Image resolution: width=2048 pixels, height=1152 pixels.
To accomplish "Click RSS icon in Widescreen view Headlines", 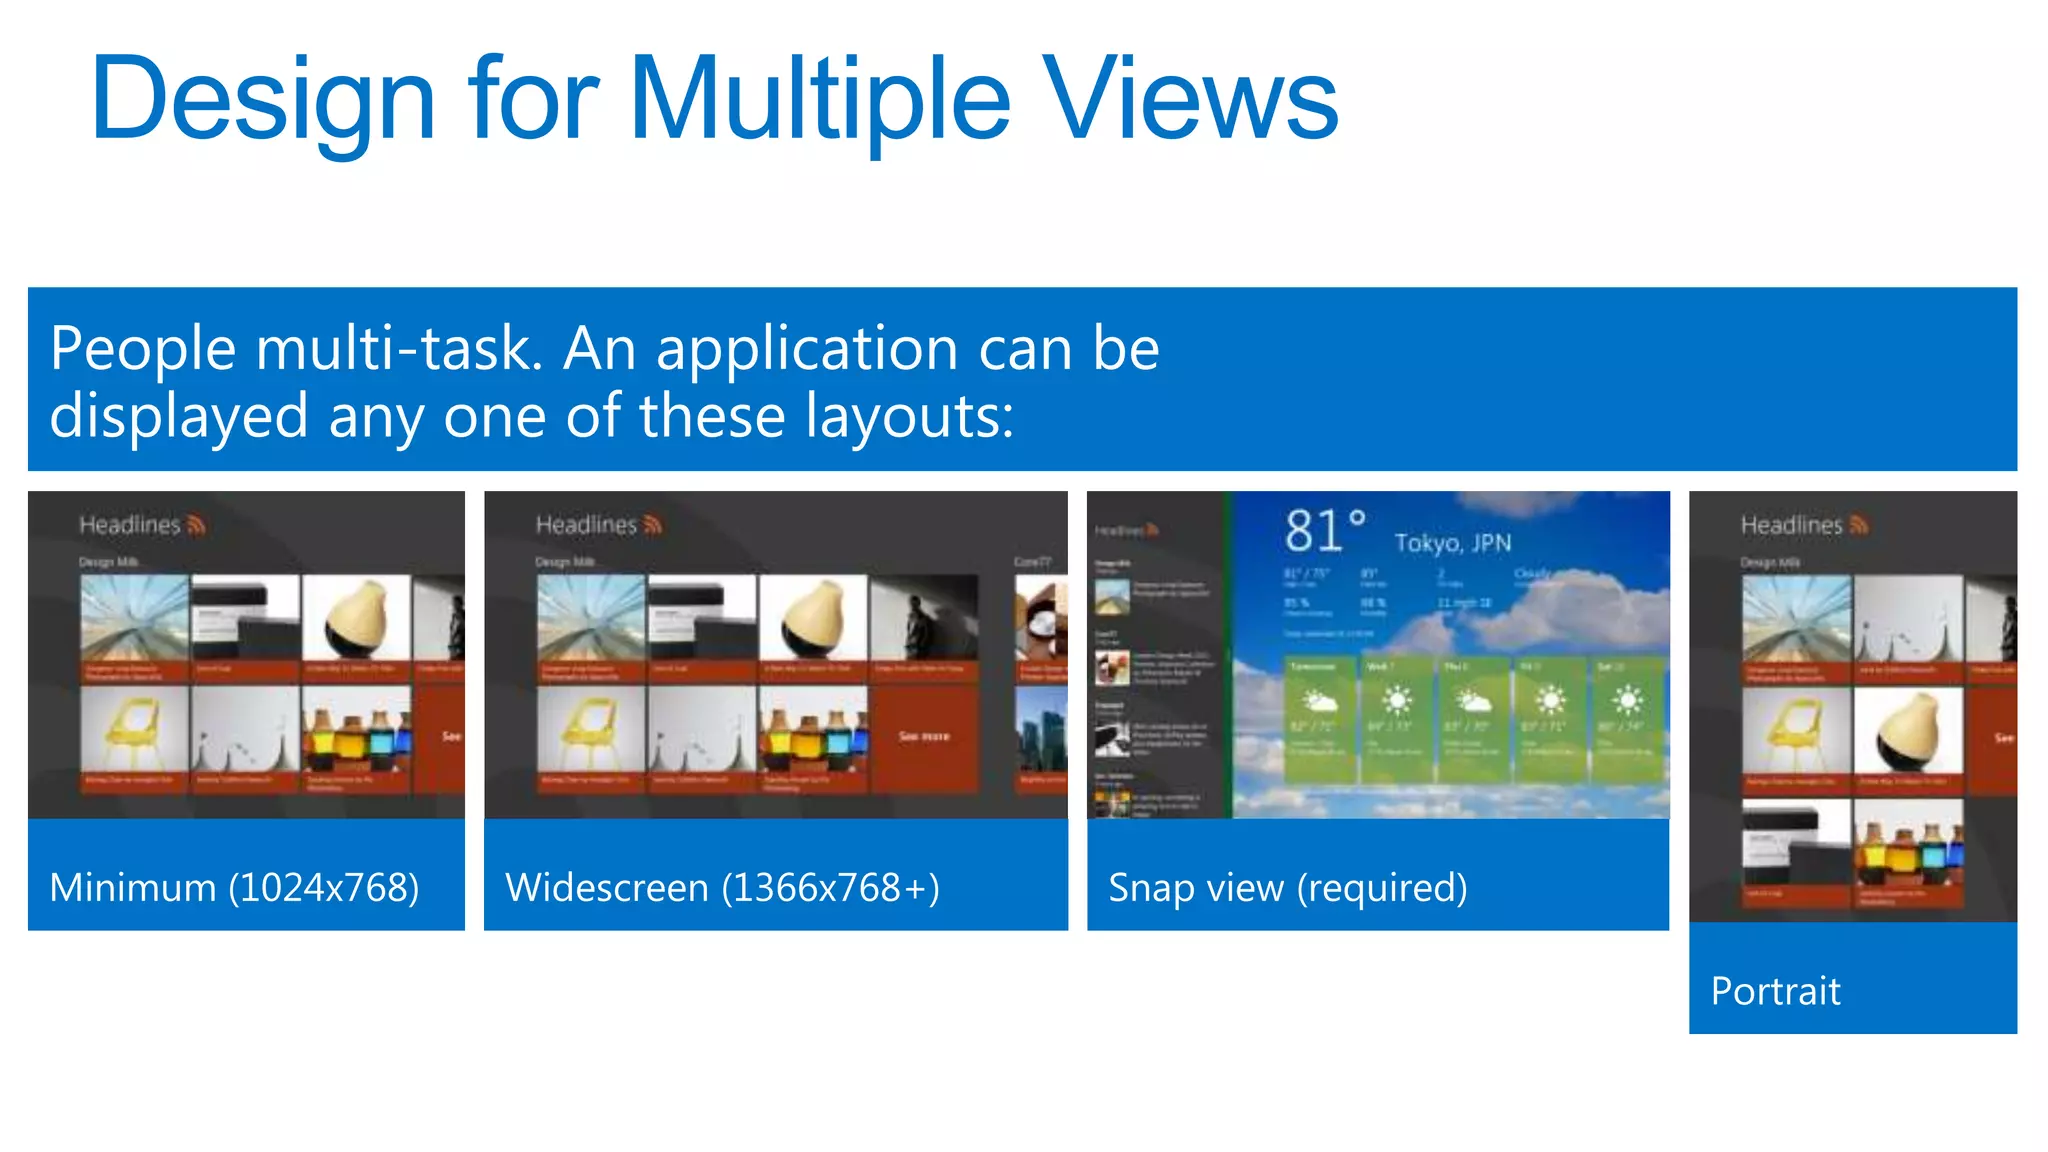I will [x=653, y=525].
